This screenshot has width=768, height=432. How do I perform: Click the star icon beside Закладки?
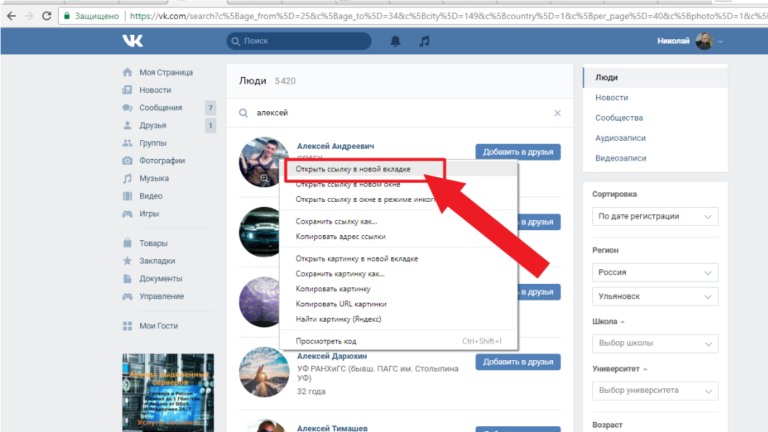127,261
